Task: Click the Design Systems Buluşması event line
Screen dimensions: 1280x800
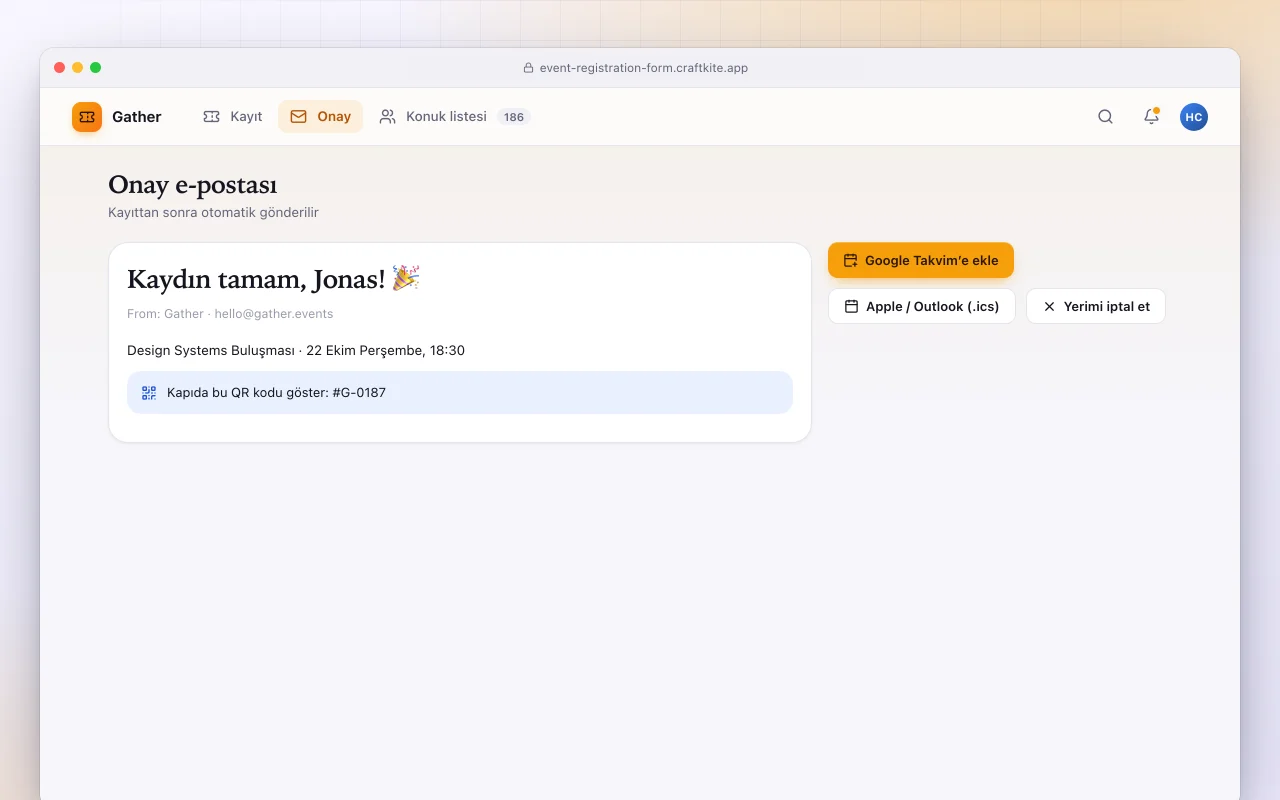Action: pos(296,351)
